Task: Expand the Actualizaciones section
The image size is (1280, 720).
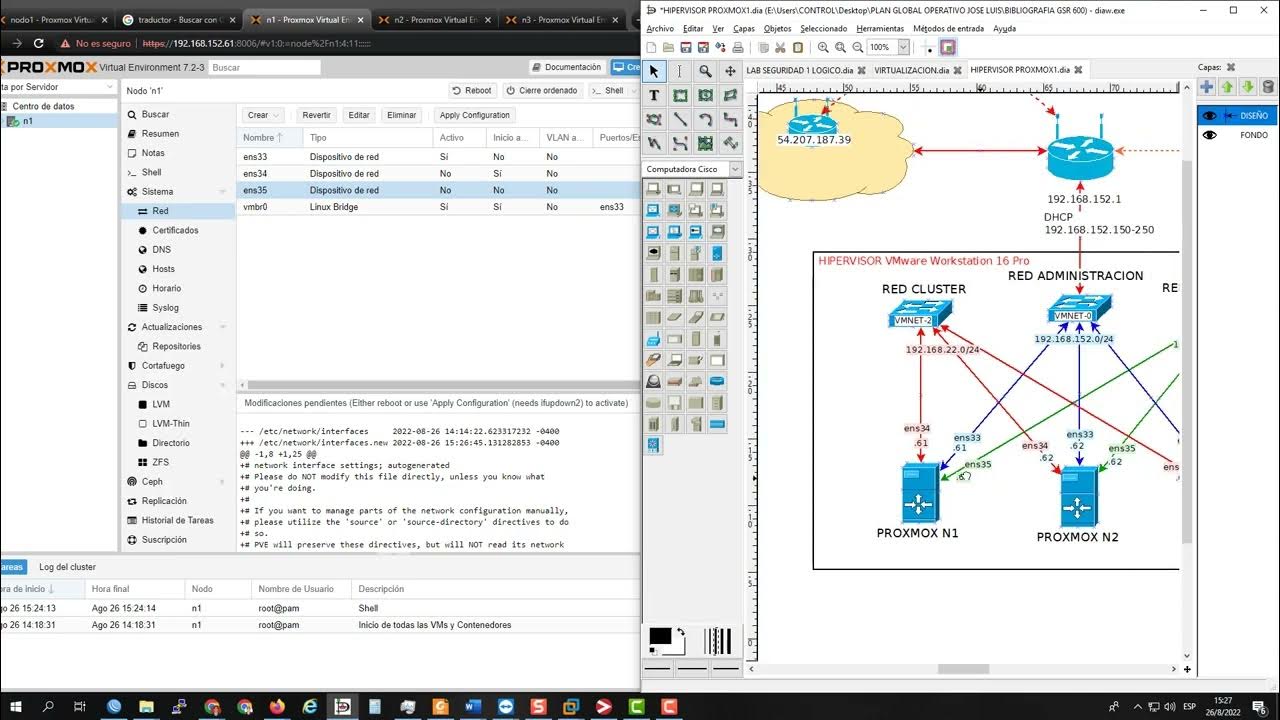Action: click(x=223, y=327)
